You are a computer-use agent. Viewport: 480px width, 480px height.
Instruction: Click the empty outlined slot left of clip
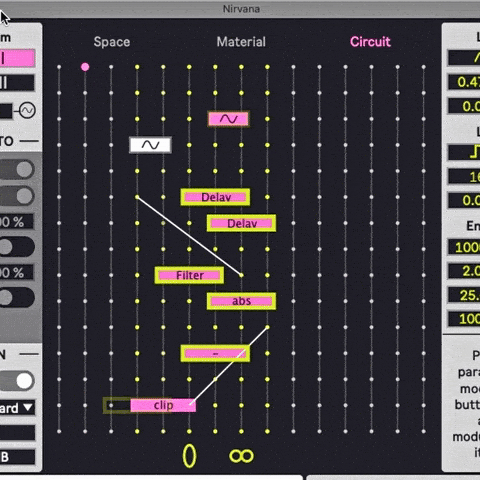[x=117, y=405]
